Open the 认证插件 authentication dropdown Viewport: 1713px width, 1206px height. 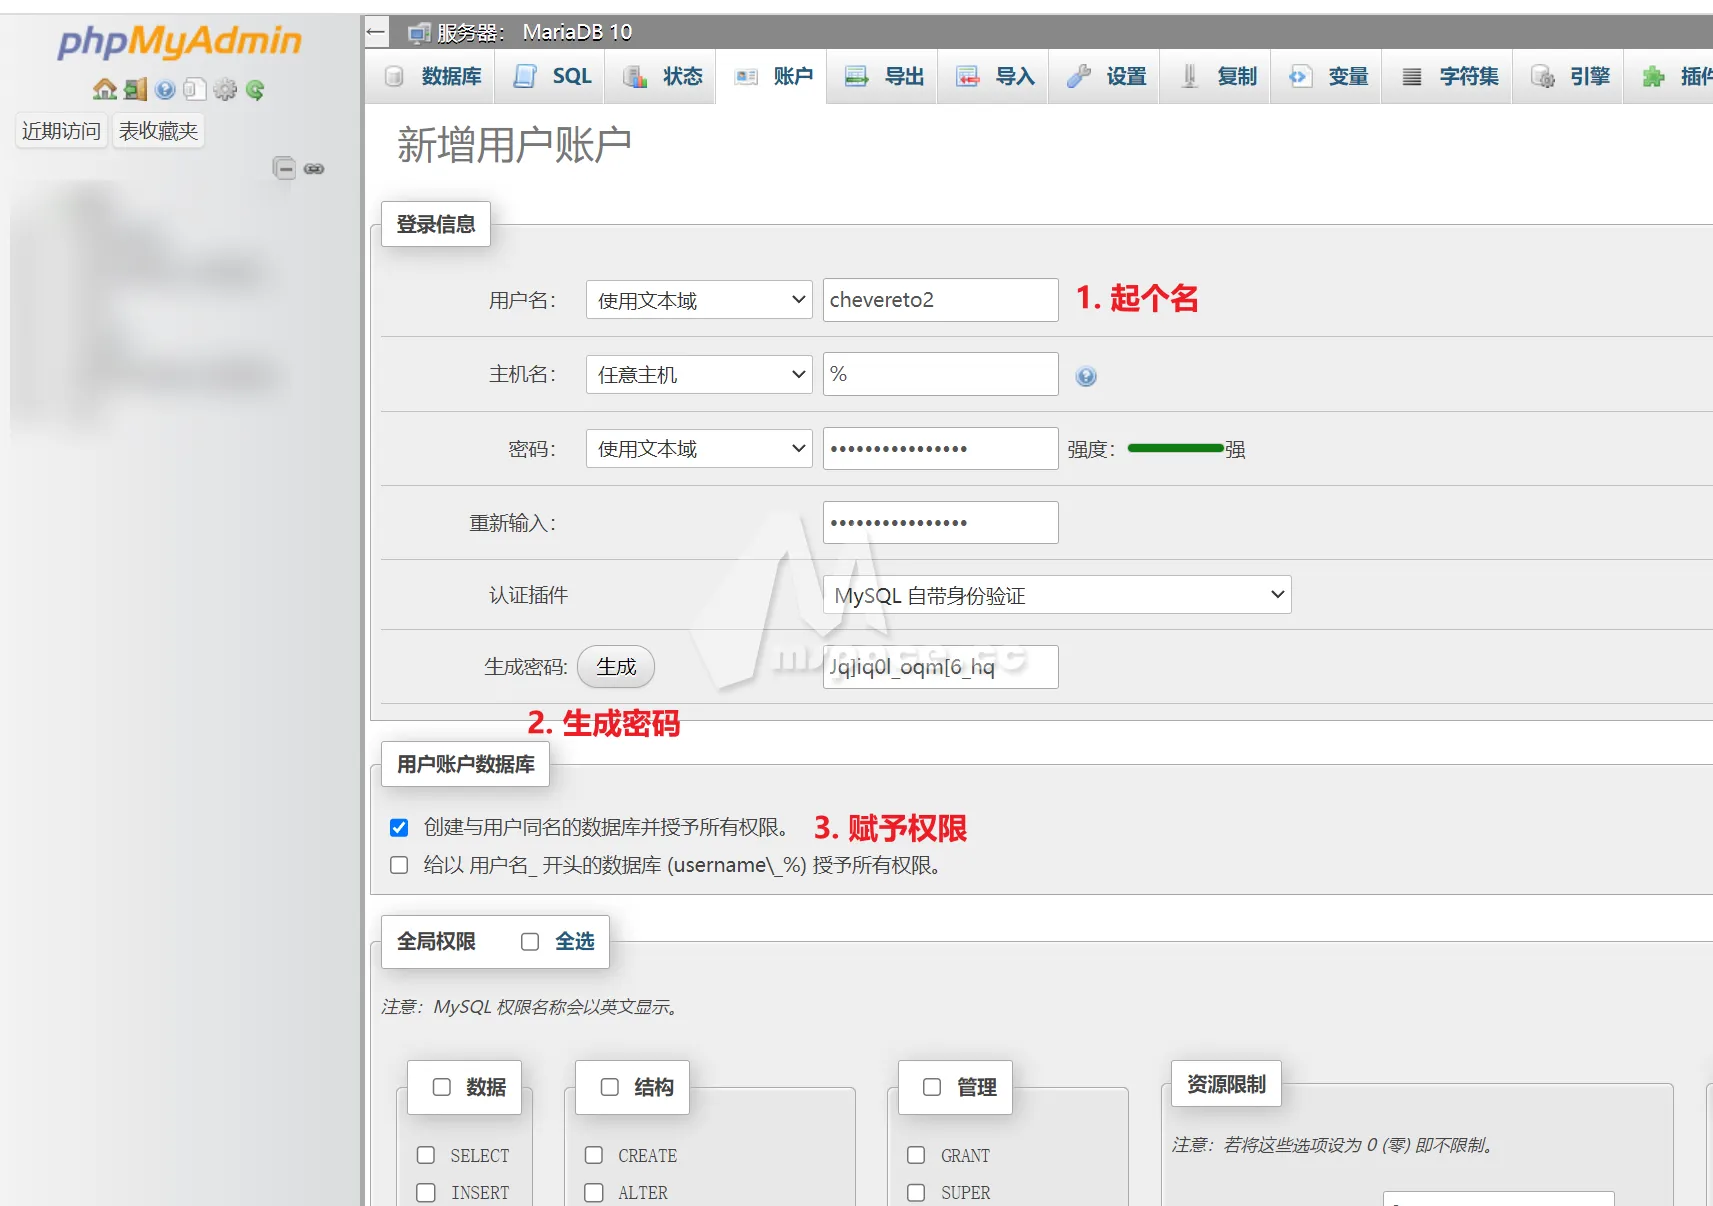click(1057, 595)
